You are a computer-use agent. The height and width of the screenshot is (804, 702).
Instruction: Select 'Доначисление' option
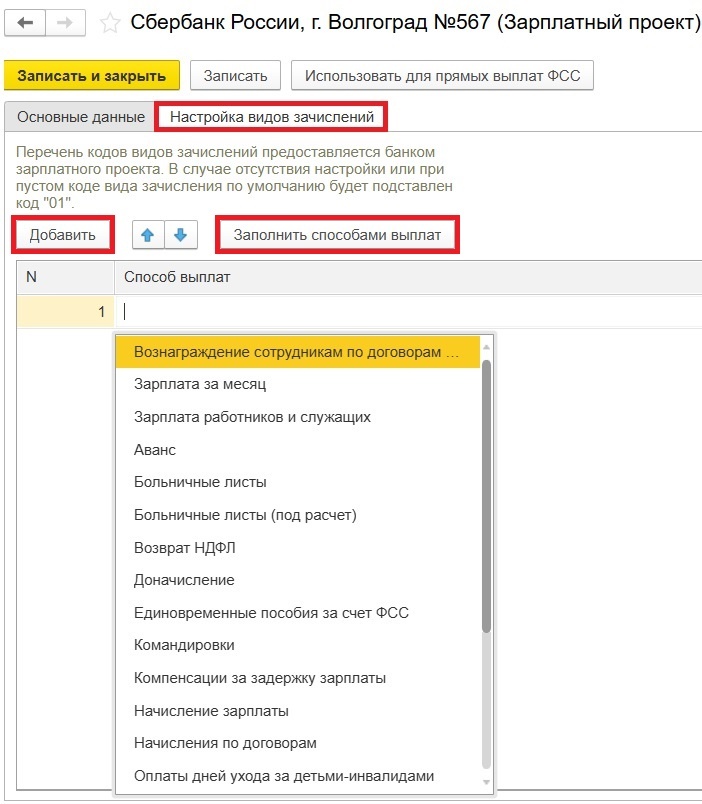297,580
